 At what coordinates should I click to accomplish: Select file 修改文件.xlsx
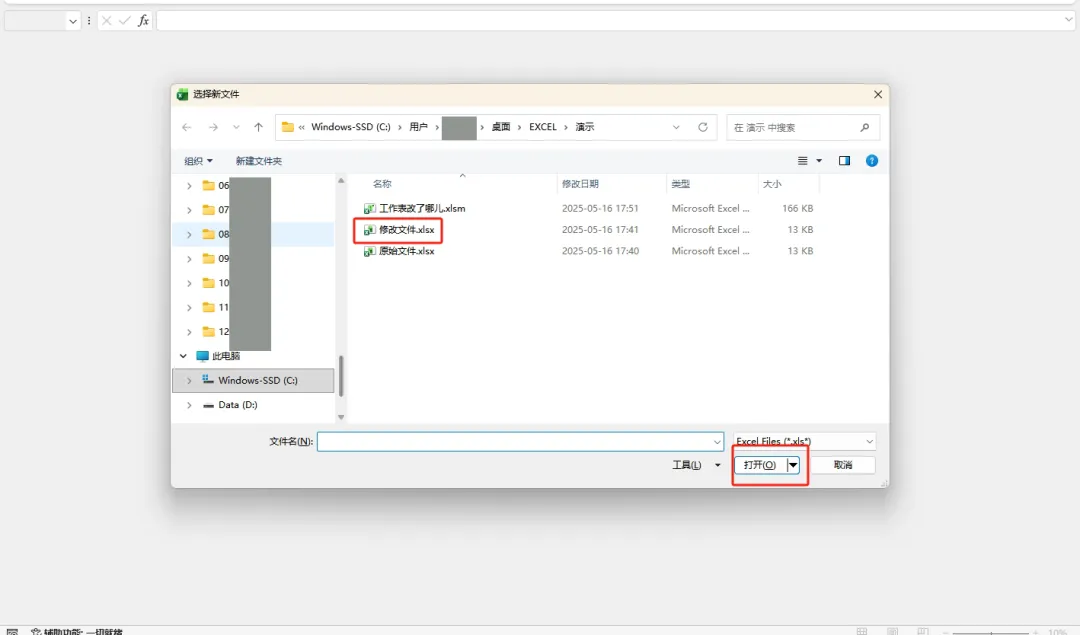(406, 230)
